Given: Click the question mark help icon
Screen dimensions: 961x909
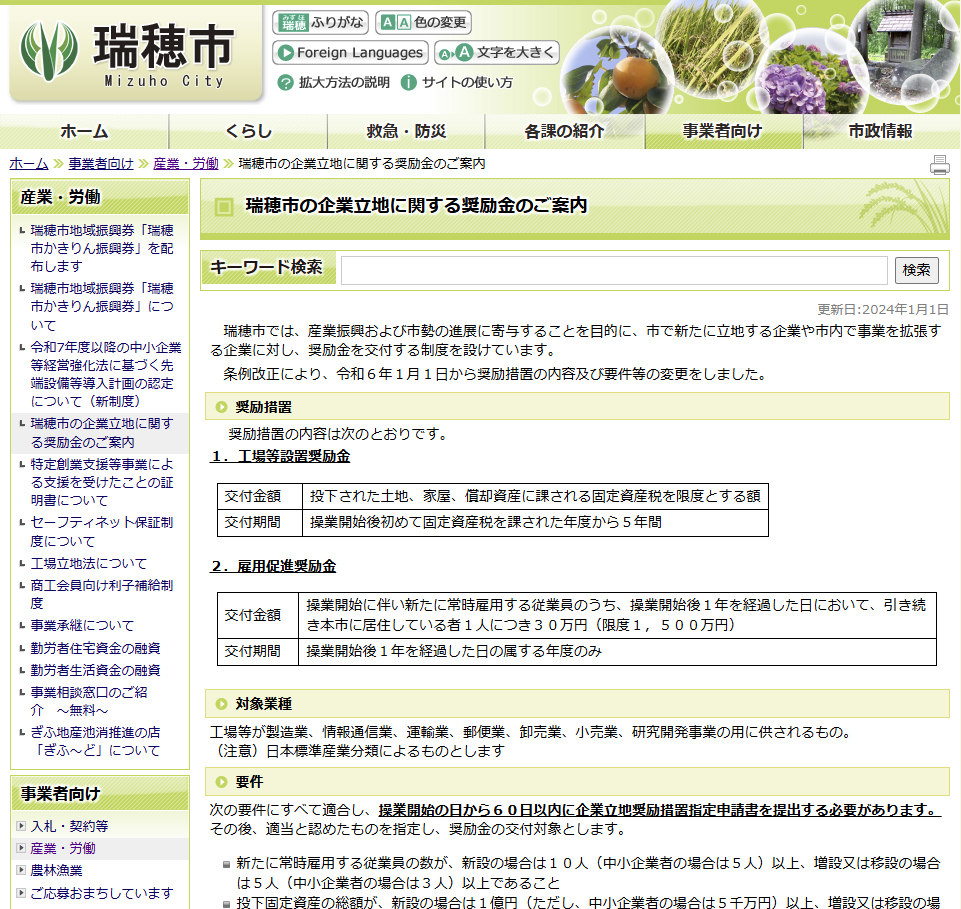Looking at the screenshot, I should 286,82.
